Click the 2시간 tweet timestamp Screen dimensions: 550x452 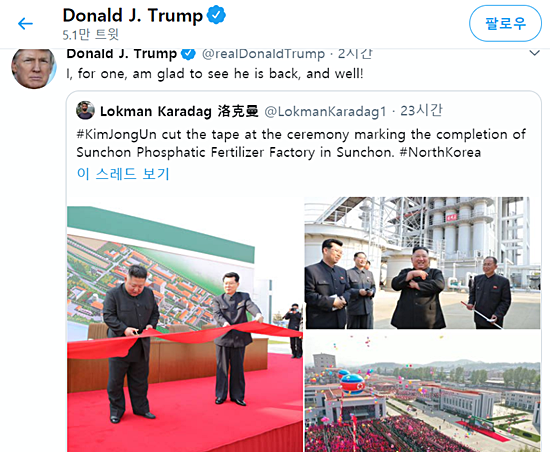355,54
